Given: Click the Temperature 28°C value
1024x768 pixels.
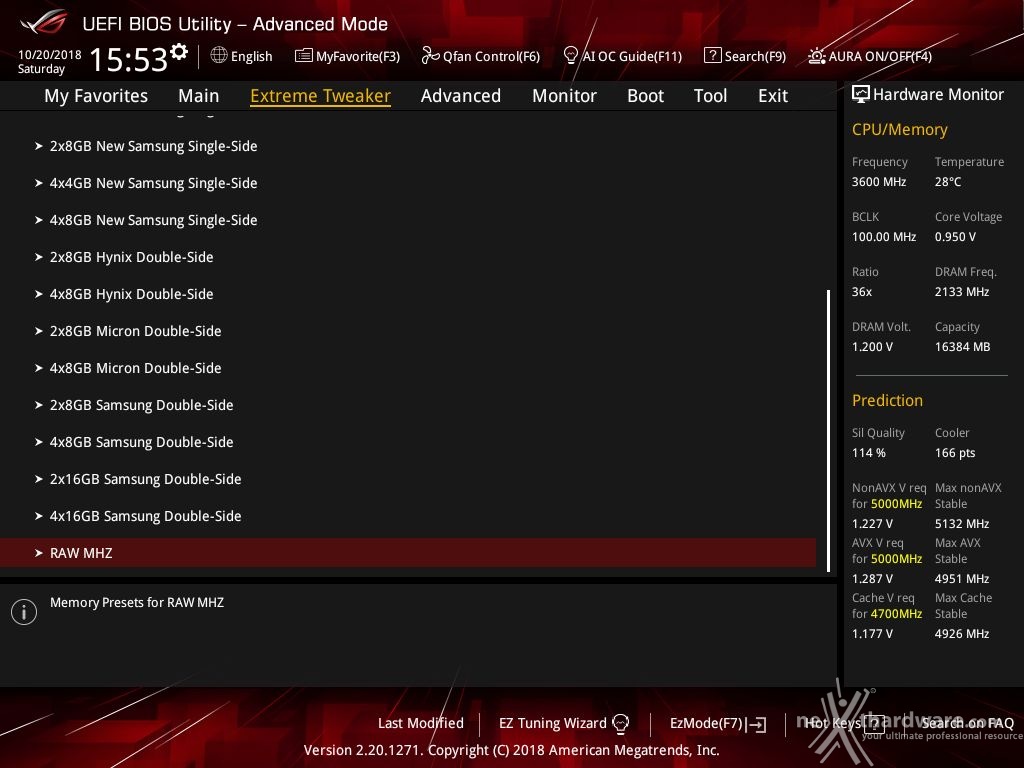Looking at the screenshot, I should [x=948, y=182].
